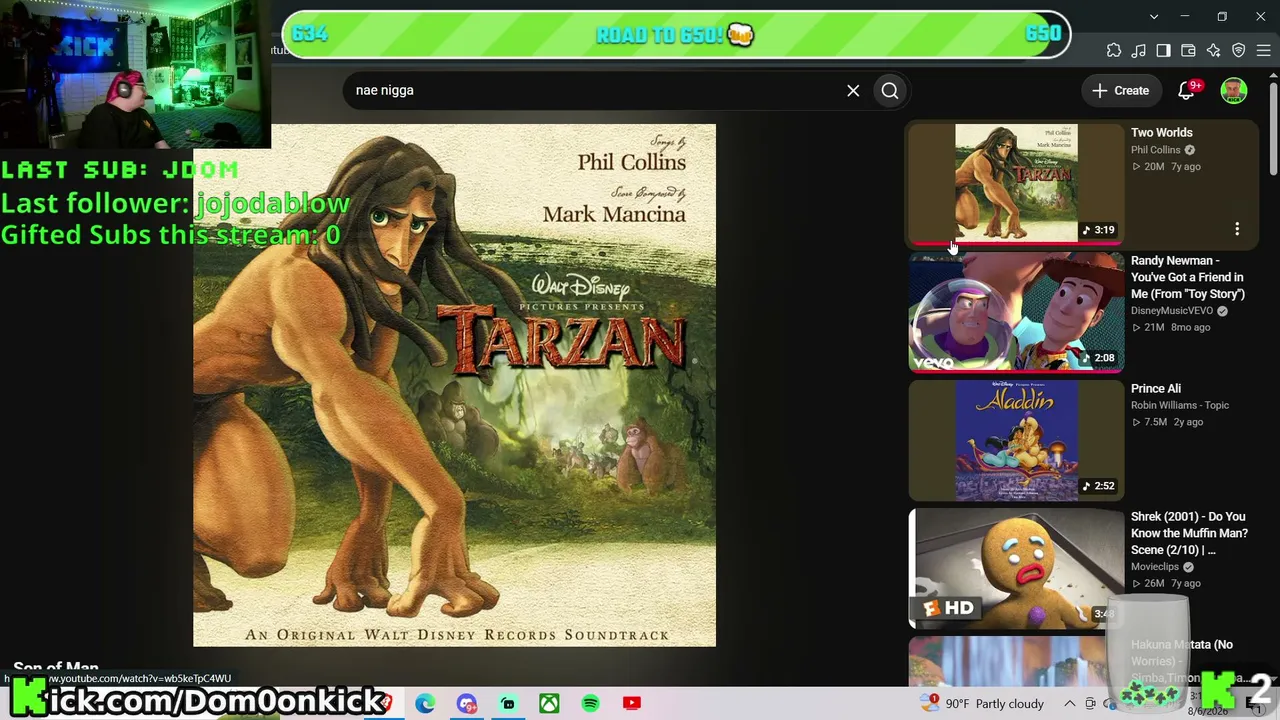Visit the Movieclips channel

[x=1155, y=567]
